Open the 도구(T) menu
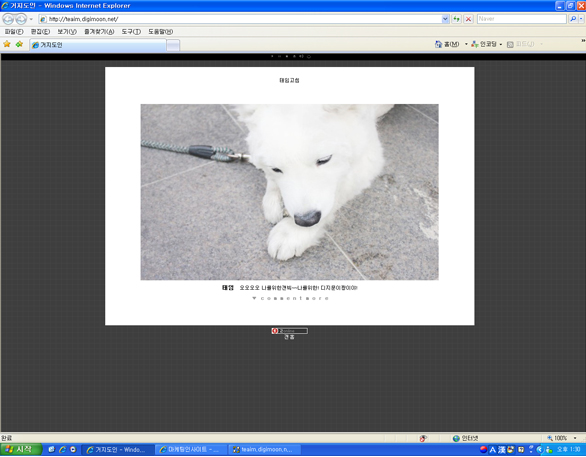Image resolution: width=586 pixels, height=457 pixels. [131, 32]
